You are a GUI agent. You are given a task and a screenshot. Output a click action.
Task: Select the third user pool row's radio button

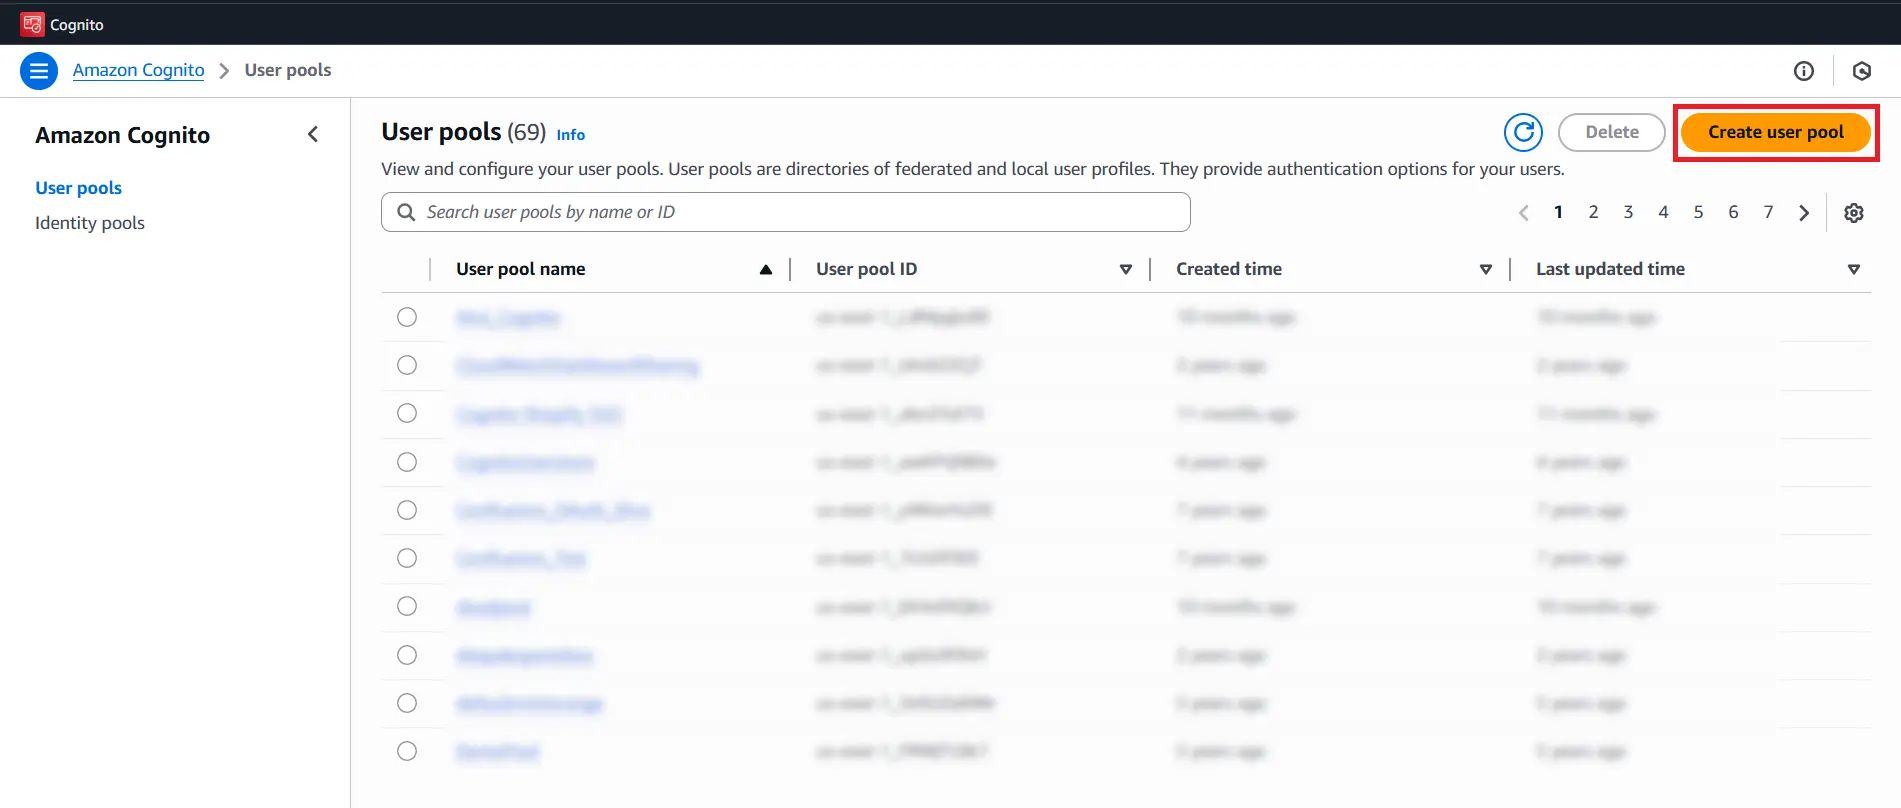(407, 413)
